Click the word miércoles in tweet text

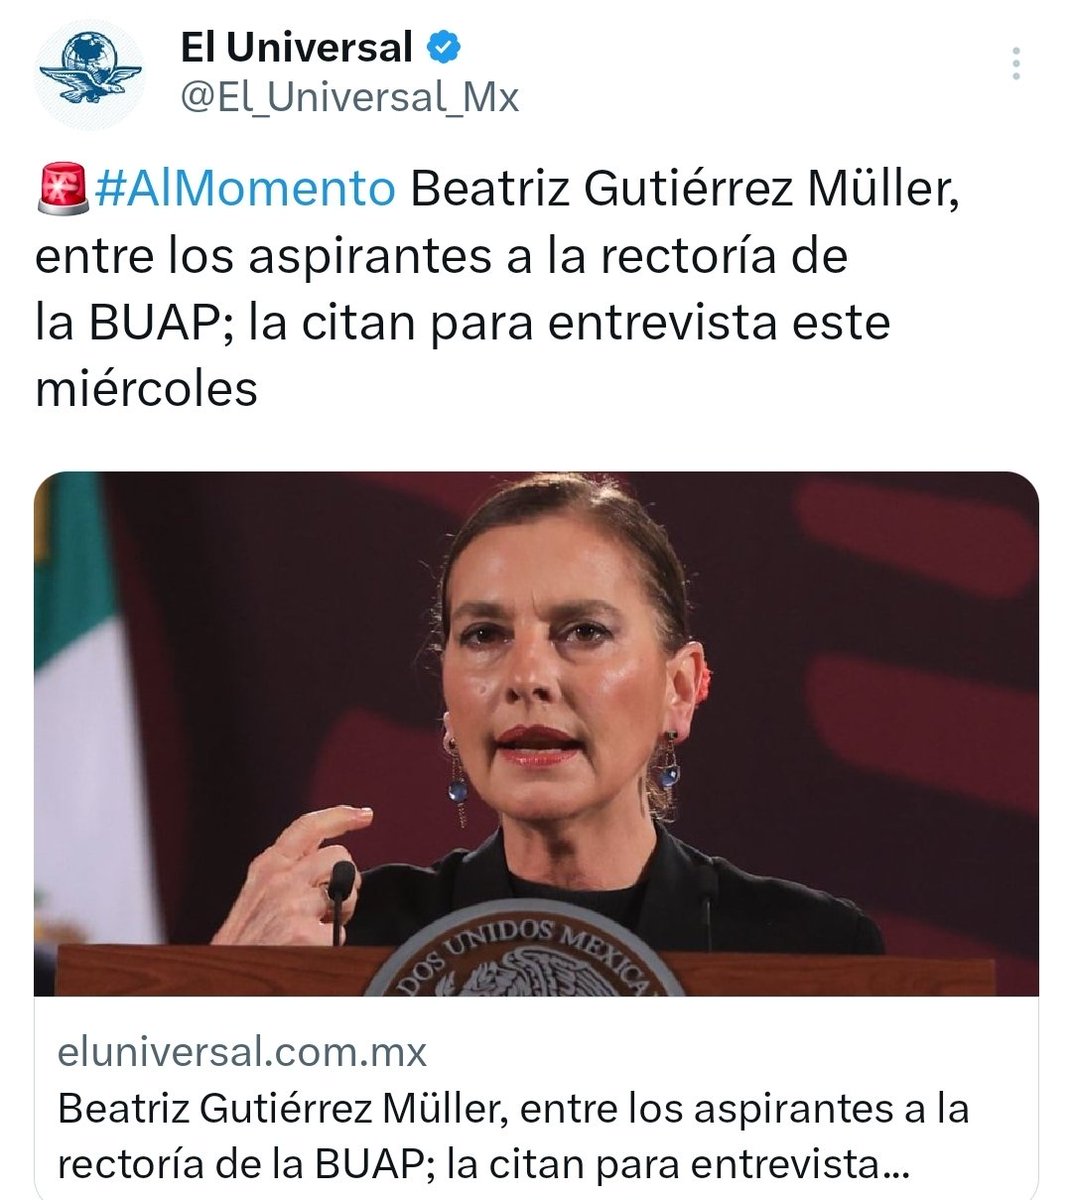click(x=147, y=389)
